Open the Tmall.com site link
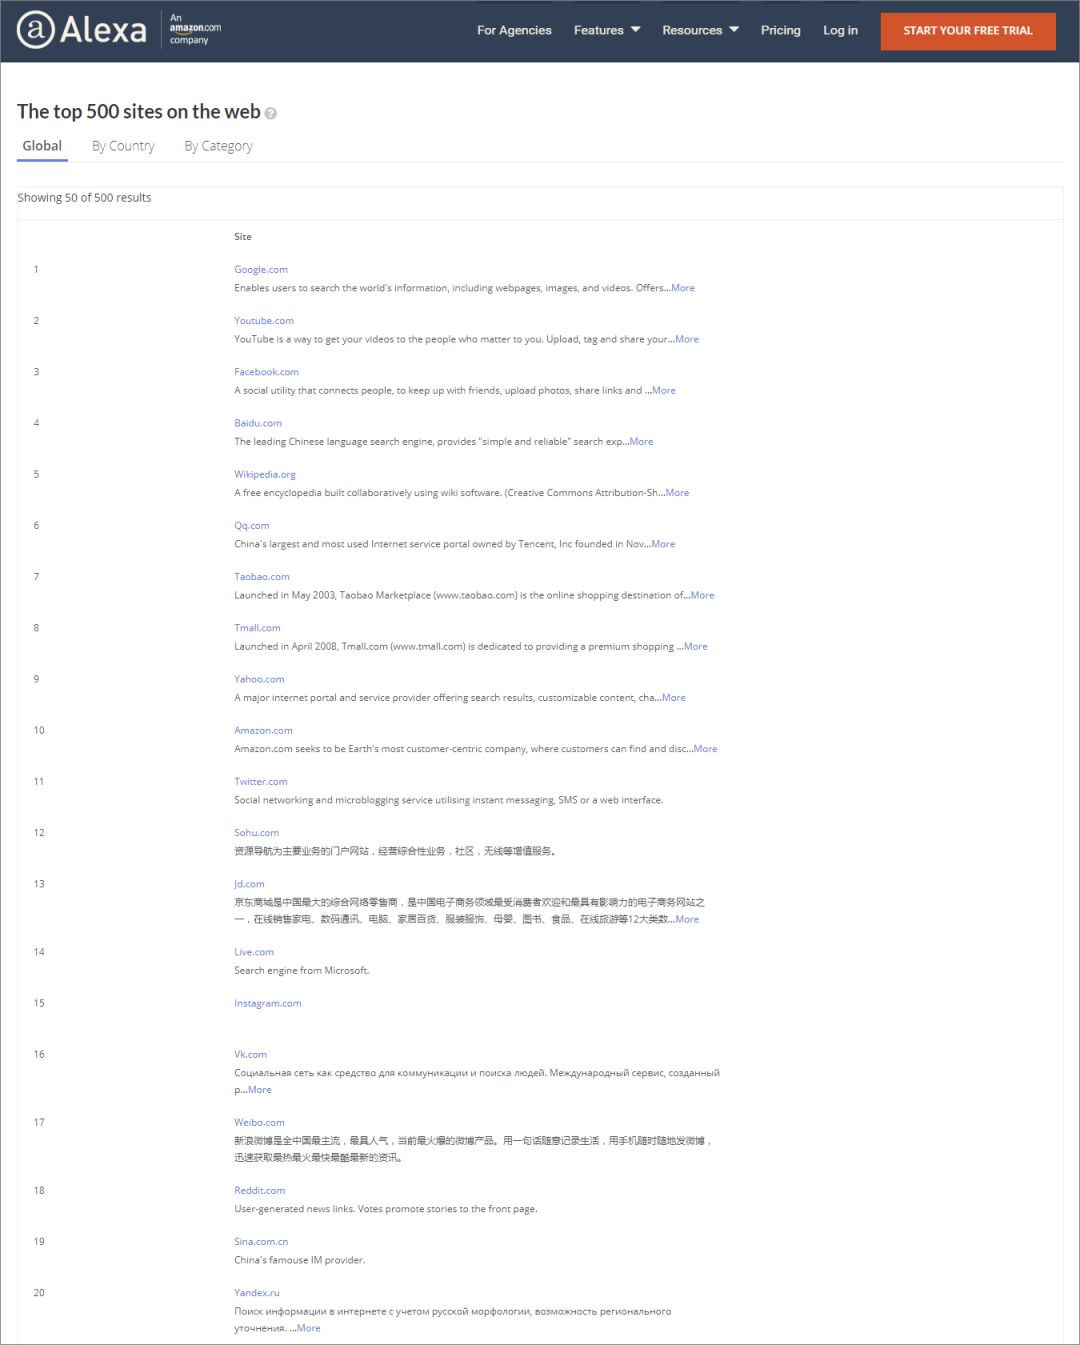 pyautogui.click(x=257, y=628)
